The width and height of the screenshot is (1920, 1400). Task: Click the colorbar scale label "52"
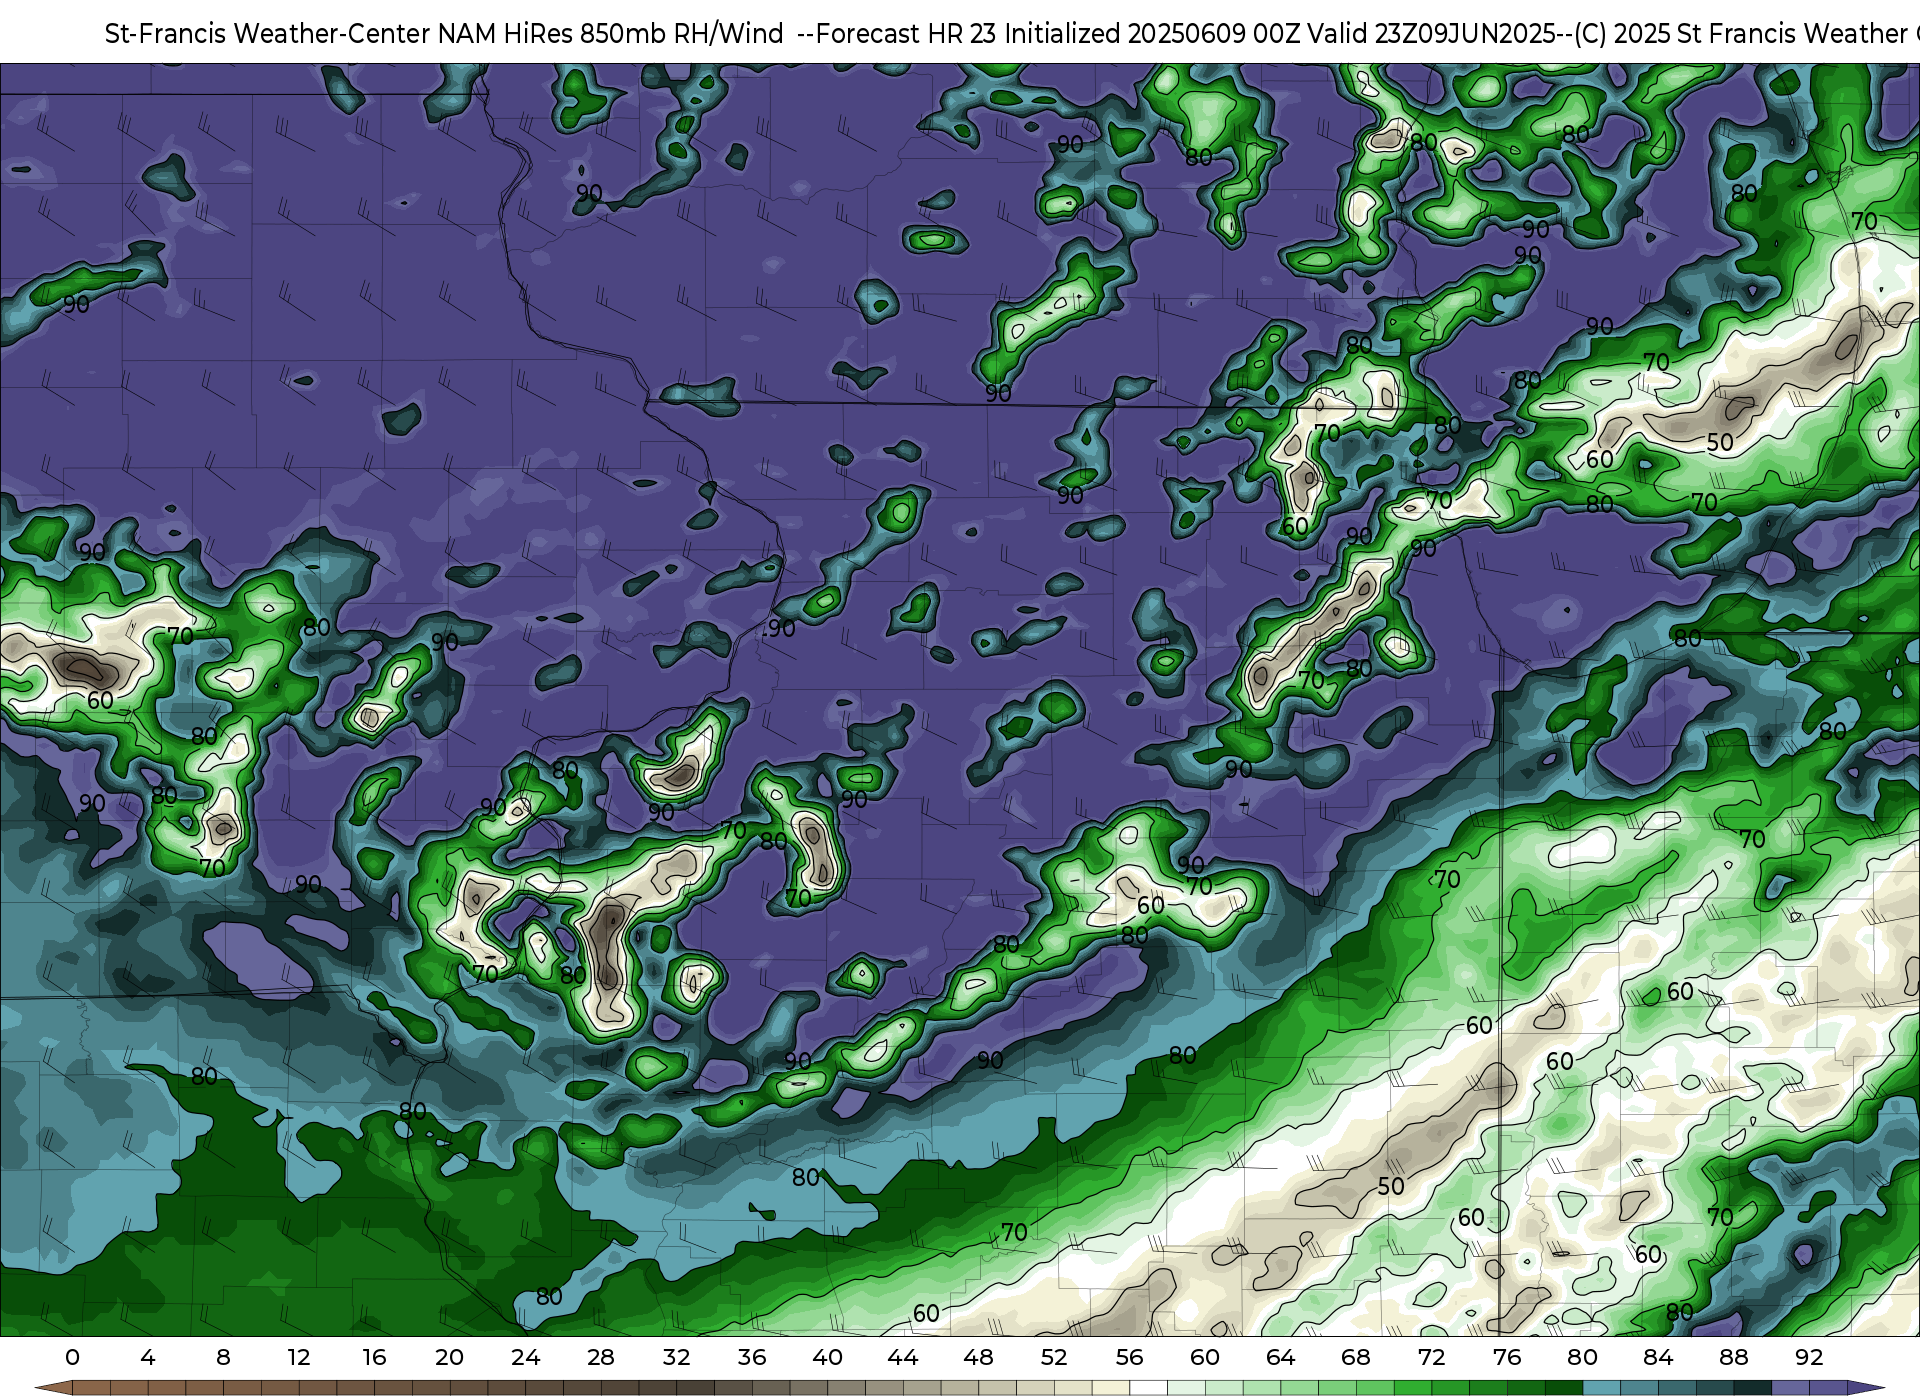point(1054,1357)
